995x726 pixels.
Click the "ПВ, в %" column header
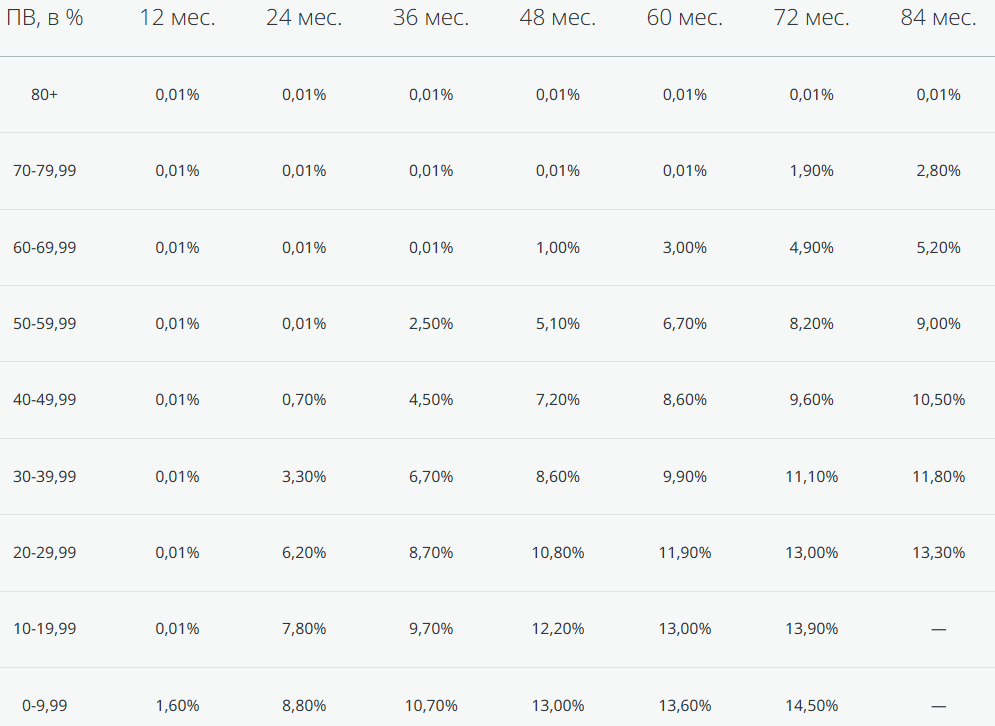45,18
